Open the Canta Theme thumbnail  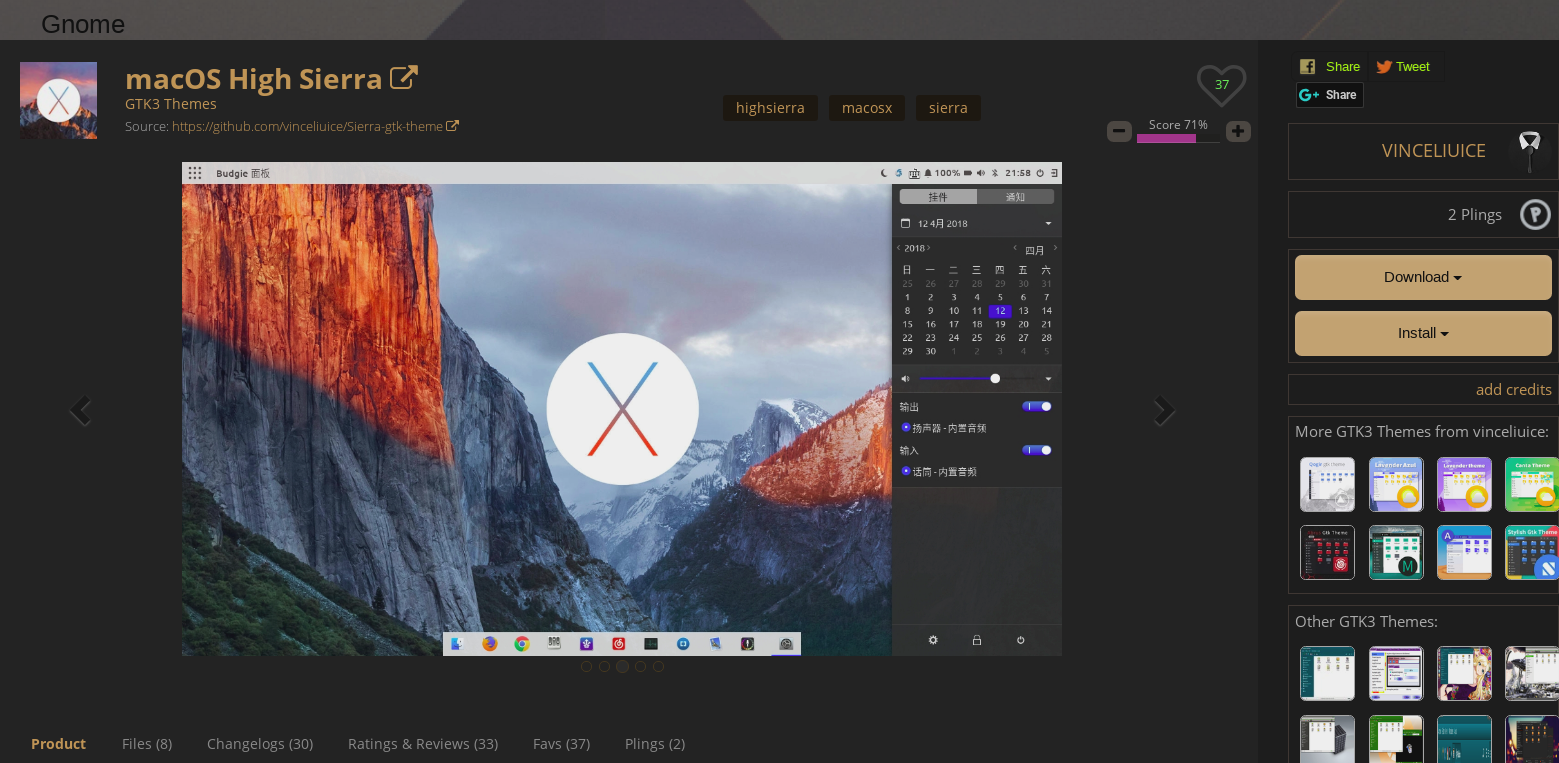(x=1532, y=484)
